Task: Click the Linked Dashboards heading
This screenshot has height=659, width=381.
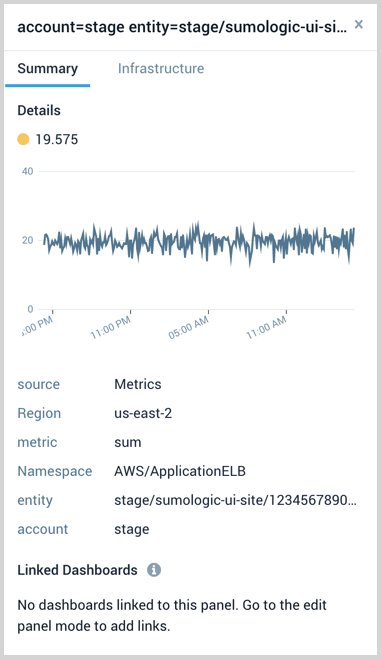Action: [x=77, y=570]
